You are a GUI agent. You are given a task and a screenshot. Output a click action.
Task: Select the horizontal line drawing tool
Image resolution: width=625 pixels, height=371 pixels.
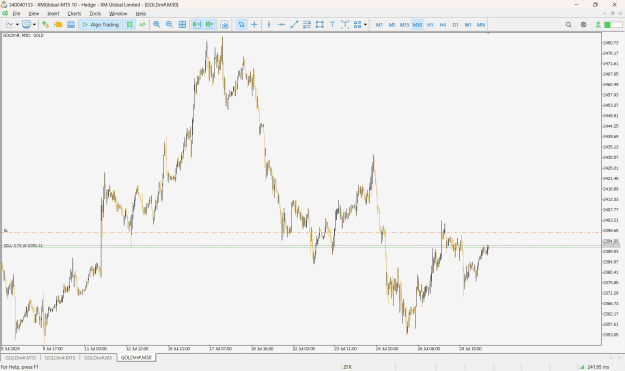(x=281, y=25)
